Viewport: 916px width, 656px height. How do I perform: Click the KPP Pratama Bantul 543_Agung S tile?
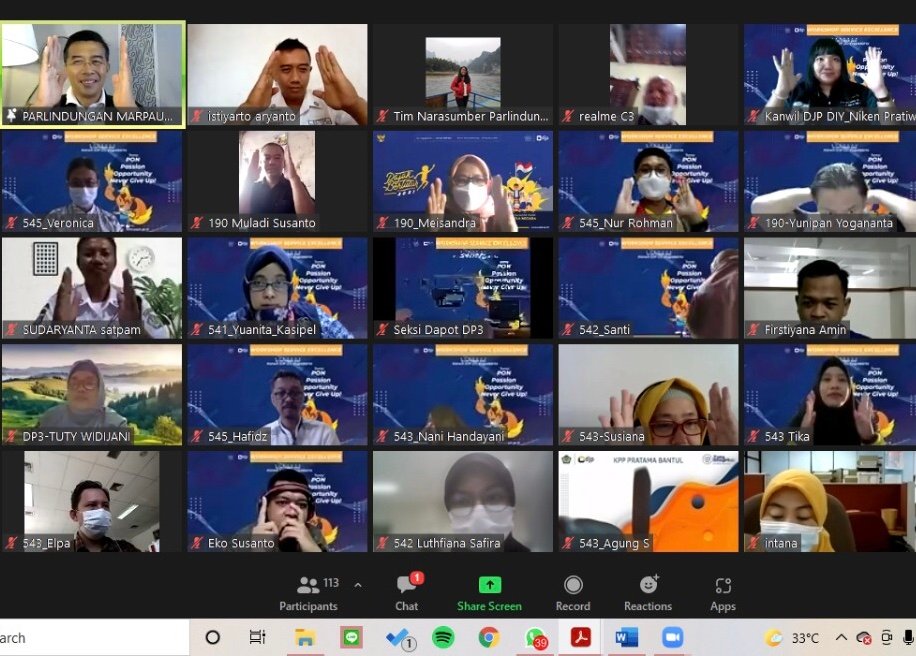point(648,501)
